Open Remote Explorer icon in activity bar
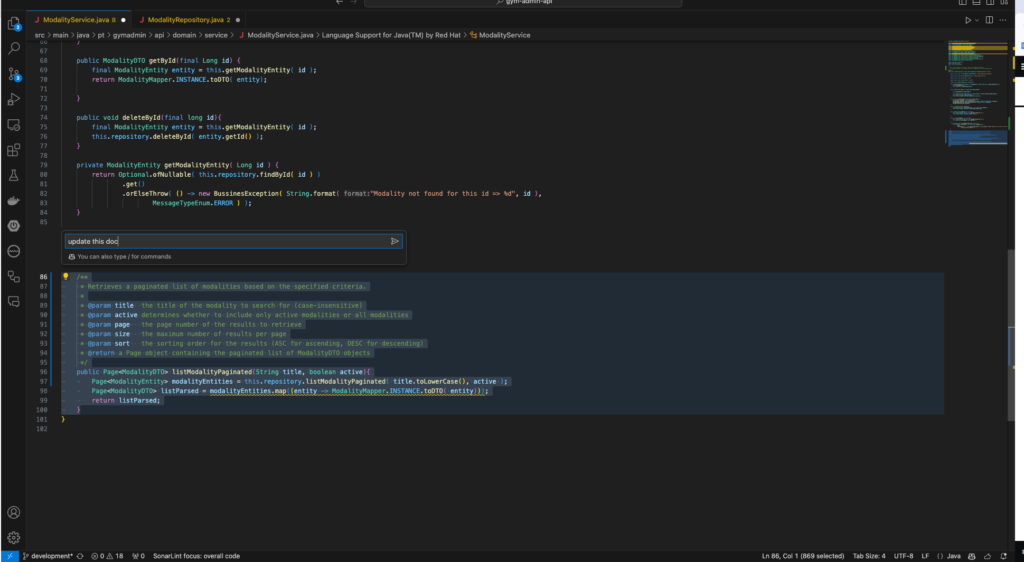The width and height of the screenshot is (1024, 562). [13, 125]
